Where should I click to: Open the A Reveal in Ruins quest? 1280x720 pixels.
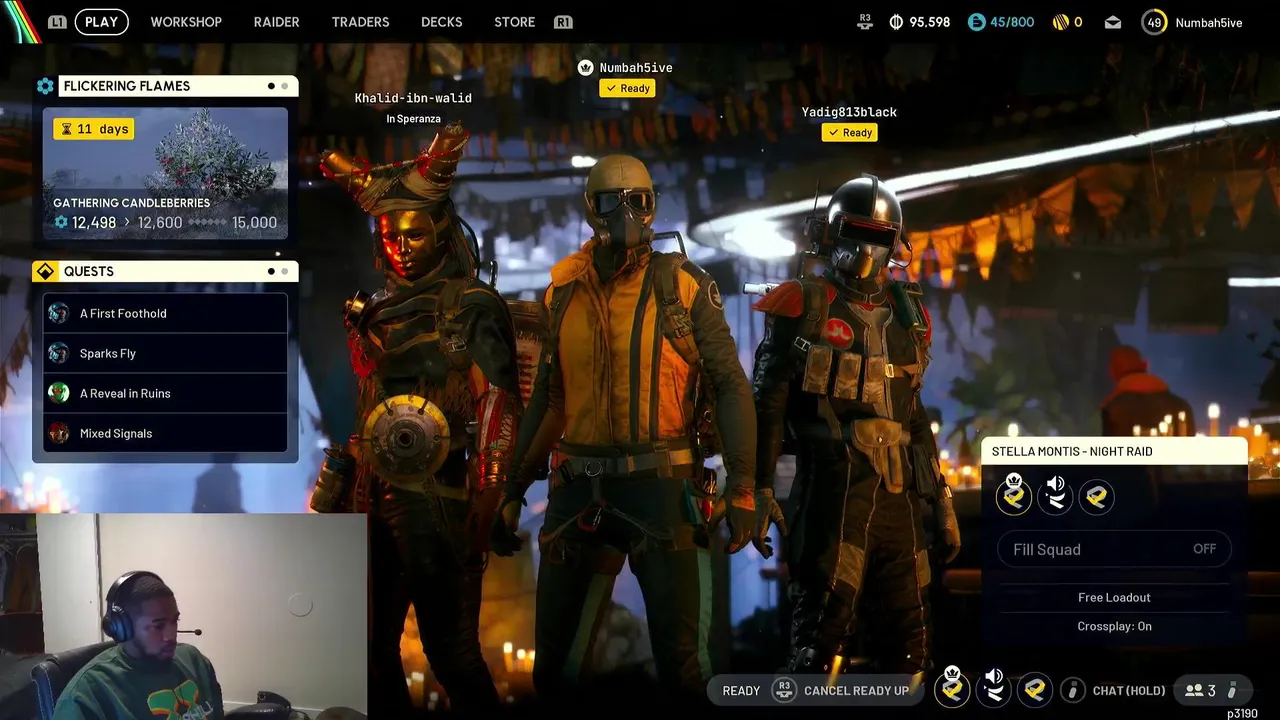pos(165,393)
